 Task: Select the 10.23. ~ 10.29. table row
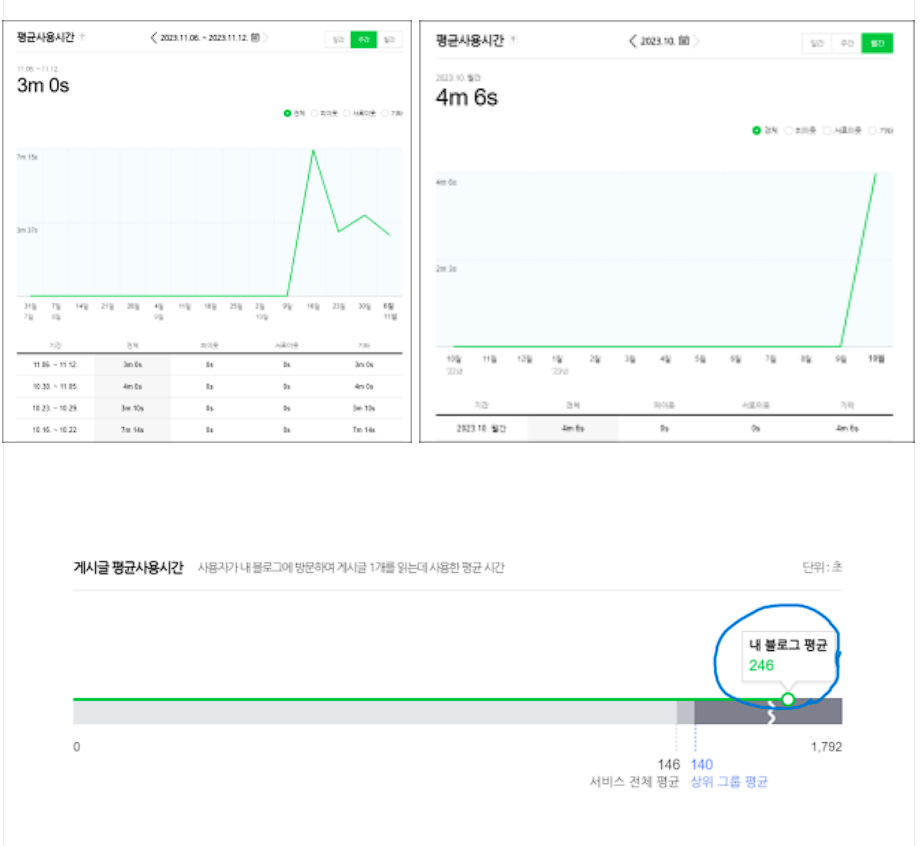coord(209,408)
